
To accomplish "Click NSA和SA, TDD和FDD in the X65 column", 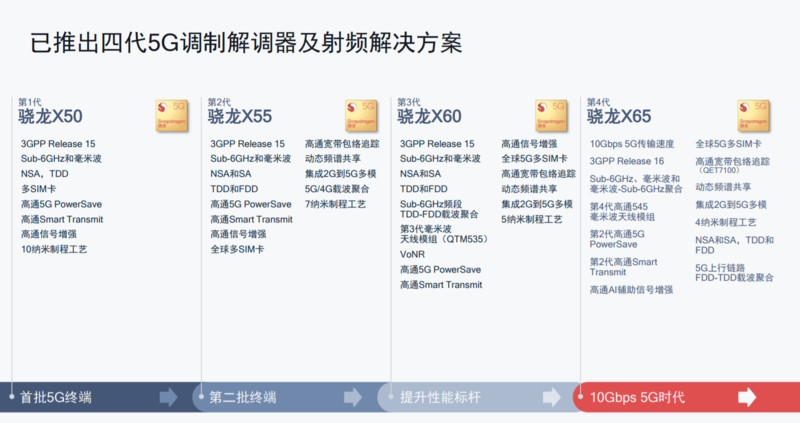I will pyautogui.click(x=734, y=245).
